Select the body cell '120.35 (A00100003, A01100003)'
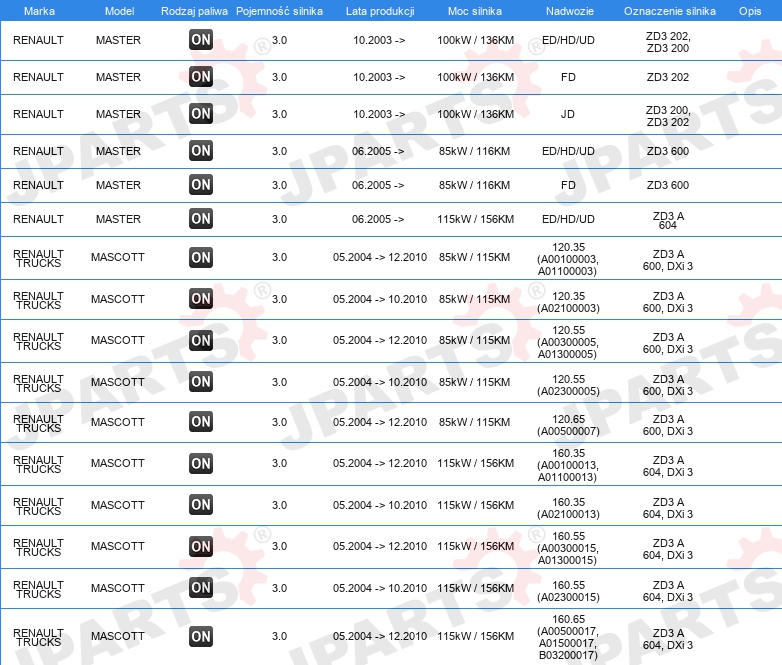Viewport: 782px width, 665px height. [x=568, y=259]
